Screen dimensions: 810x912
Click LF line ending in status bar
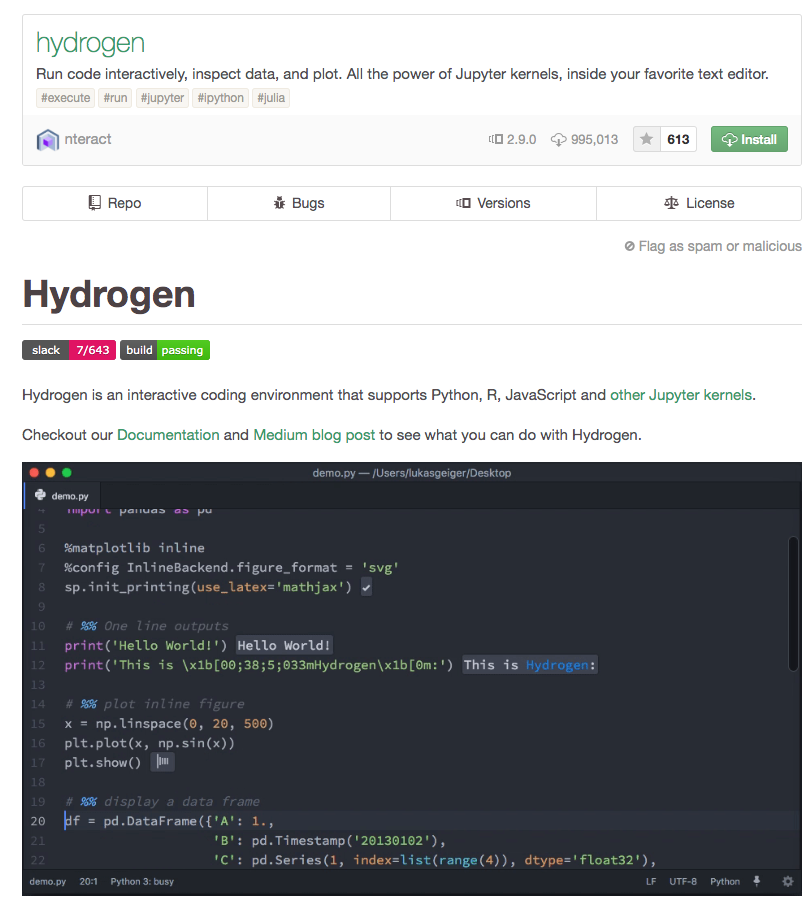click(x=651, y=882)
